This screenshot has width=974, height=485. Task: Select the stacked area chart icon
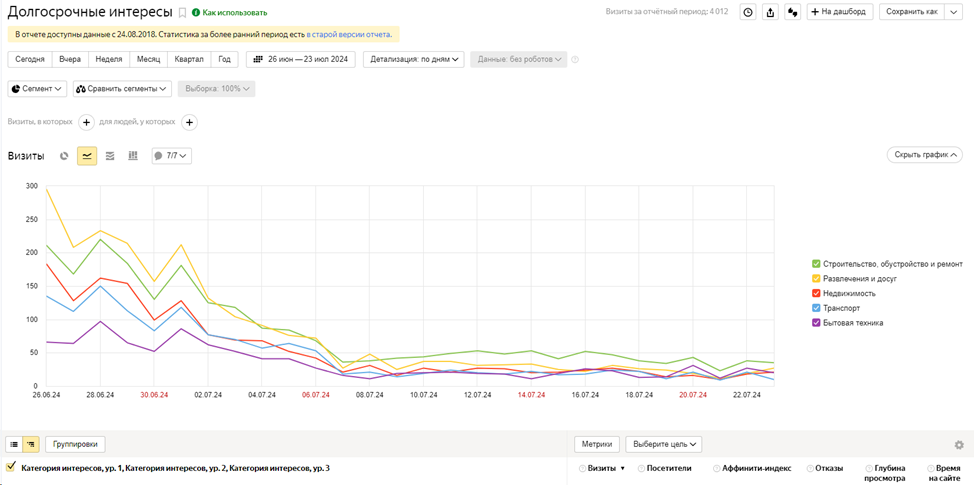(x=110, y=156)
